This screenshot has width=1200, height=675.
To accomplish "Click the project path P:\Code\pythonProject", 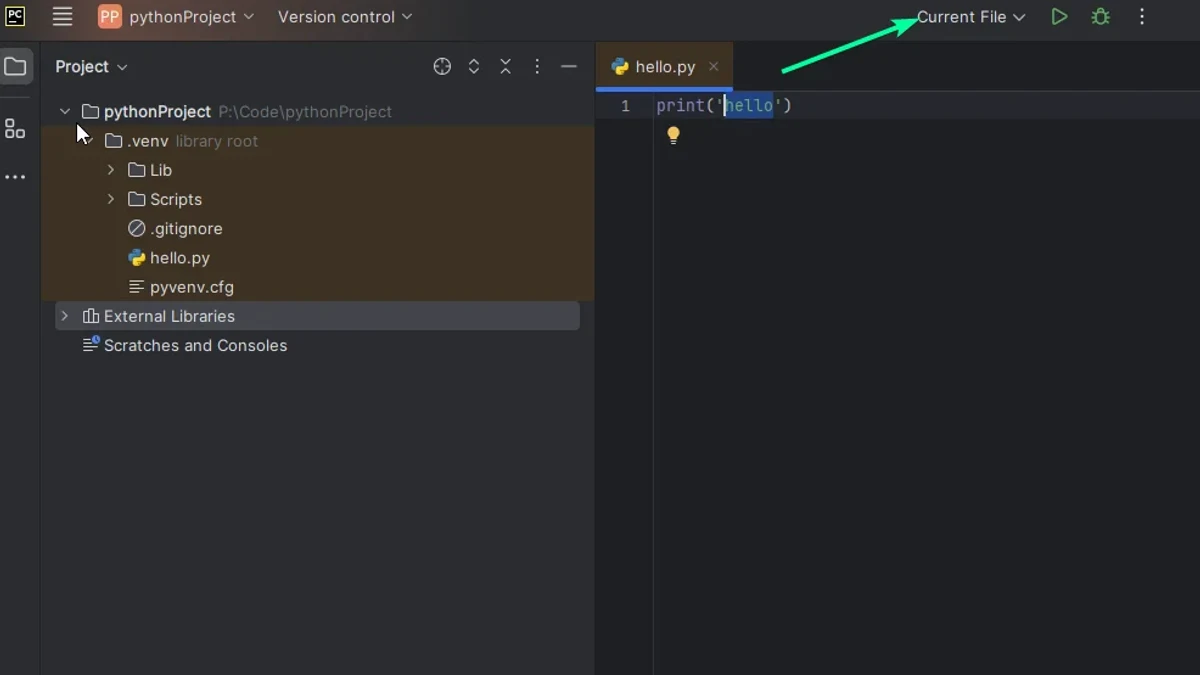I will [x=305, y=112].
